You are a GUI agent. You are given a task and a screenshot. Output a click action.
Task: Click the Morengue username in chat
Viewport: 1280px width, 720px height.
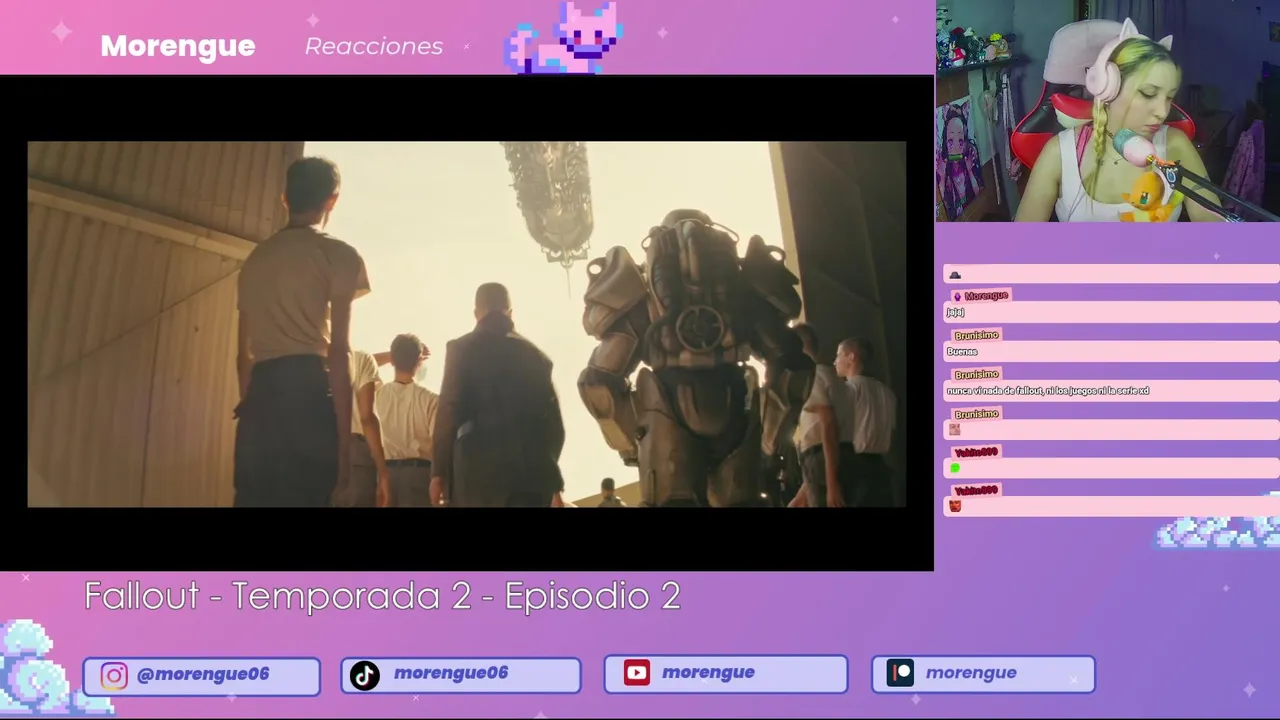[986, 296]
